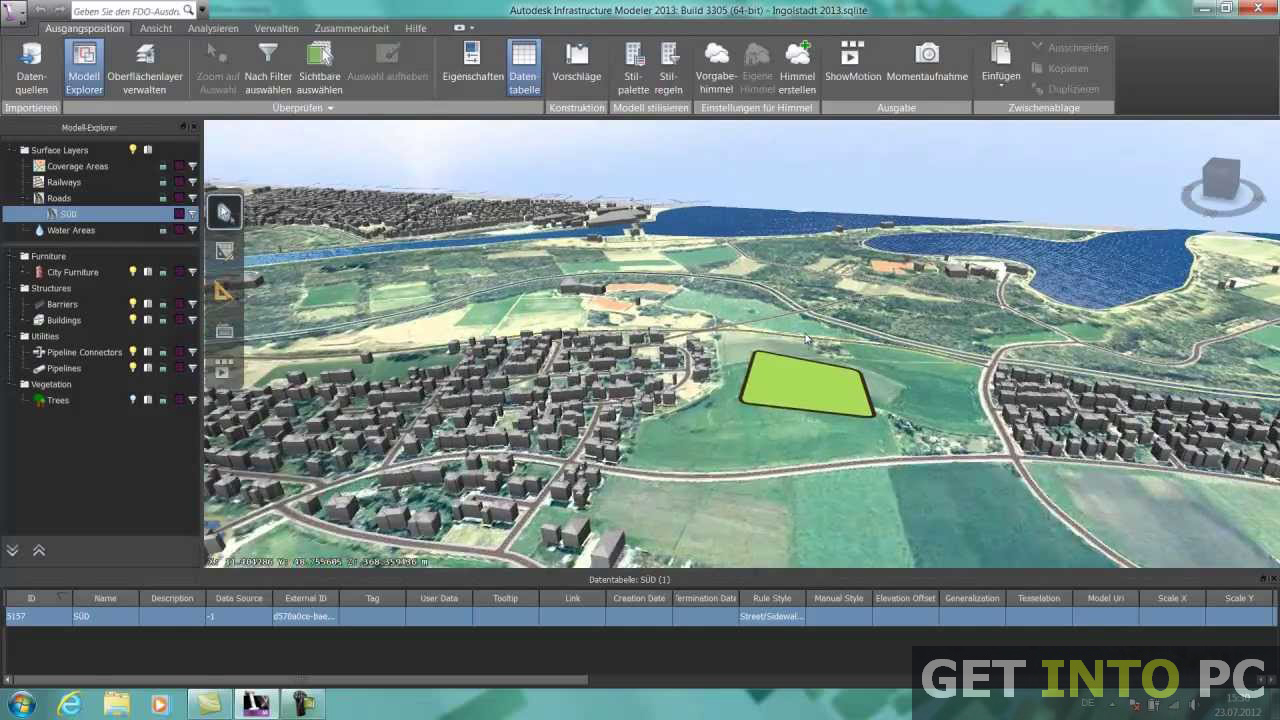Open the quick access toolbar dropdown arrow

coord(203,10)
